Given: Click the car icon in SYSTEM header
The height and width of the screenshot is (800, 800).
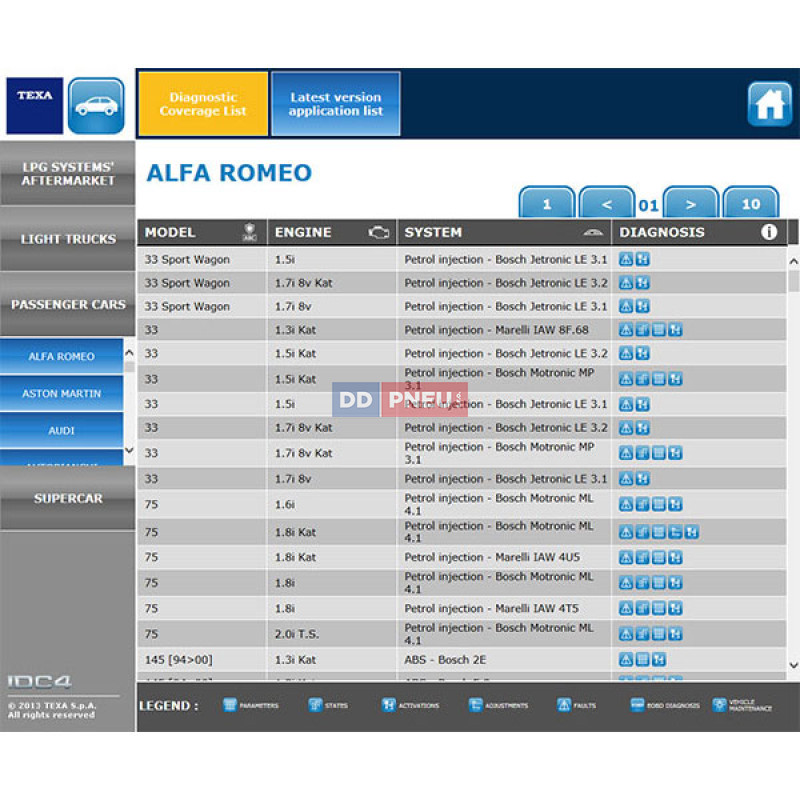Looking at the screenshot, I should 593,233.
